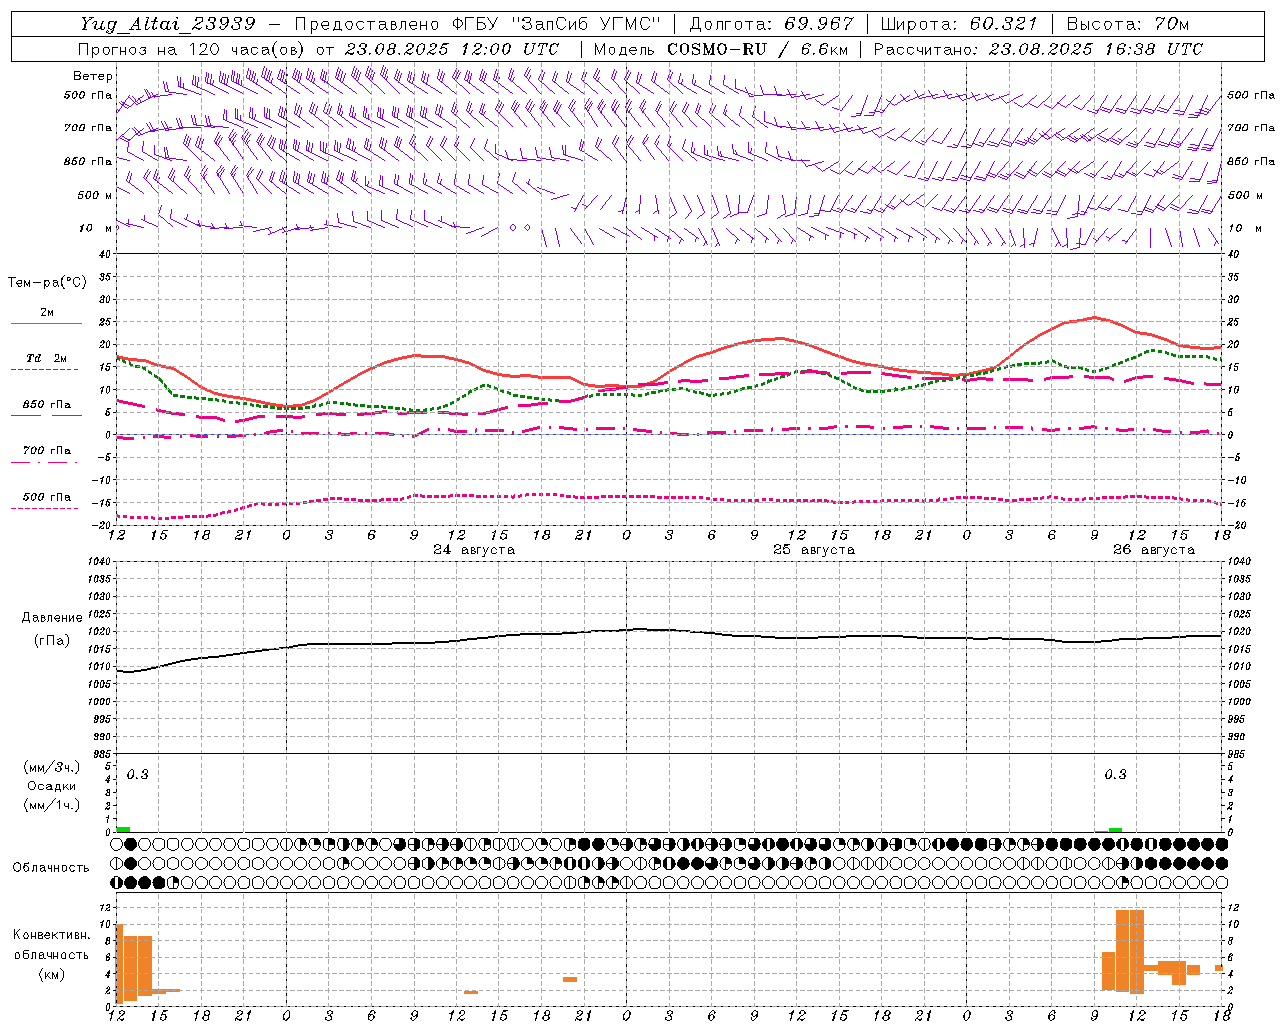Click the Тем-ра(°C) axis label
This screenshot has height=1024, width=1280.
[x=47, y=283]
